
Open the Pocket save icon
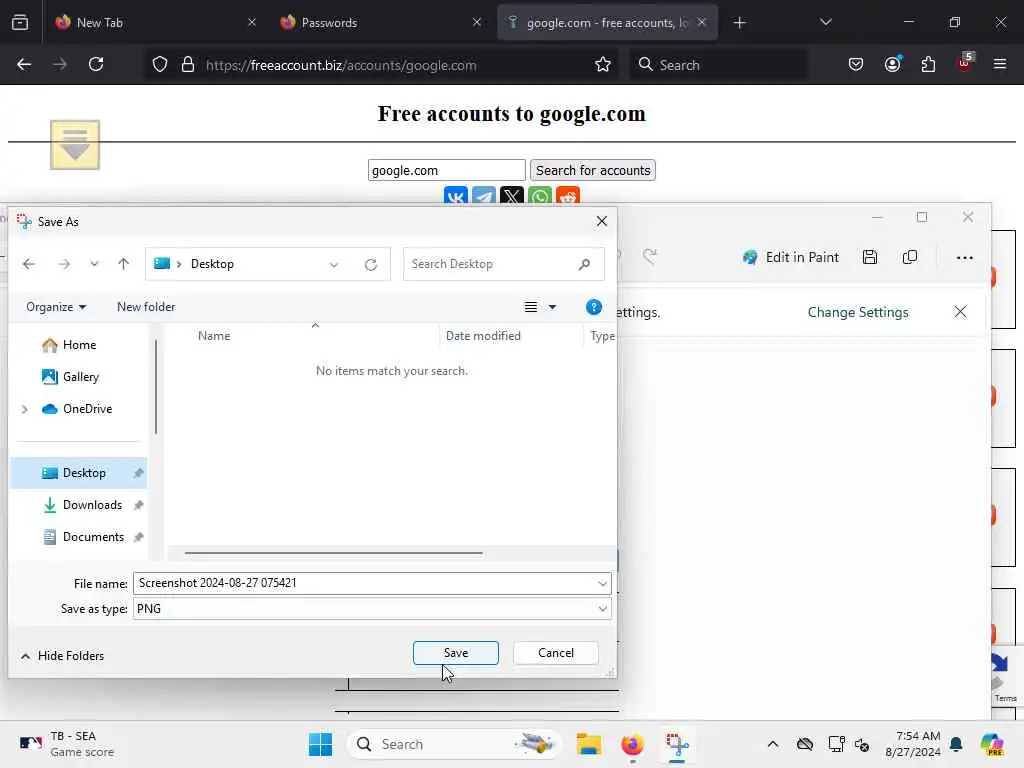[x=856, y=65]
